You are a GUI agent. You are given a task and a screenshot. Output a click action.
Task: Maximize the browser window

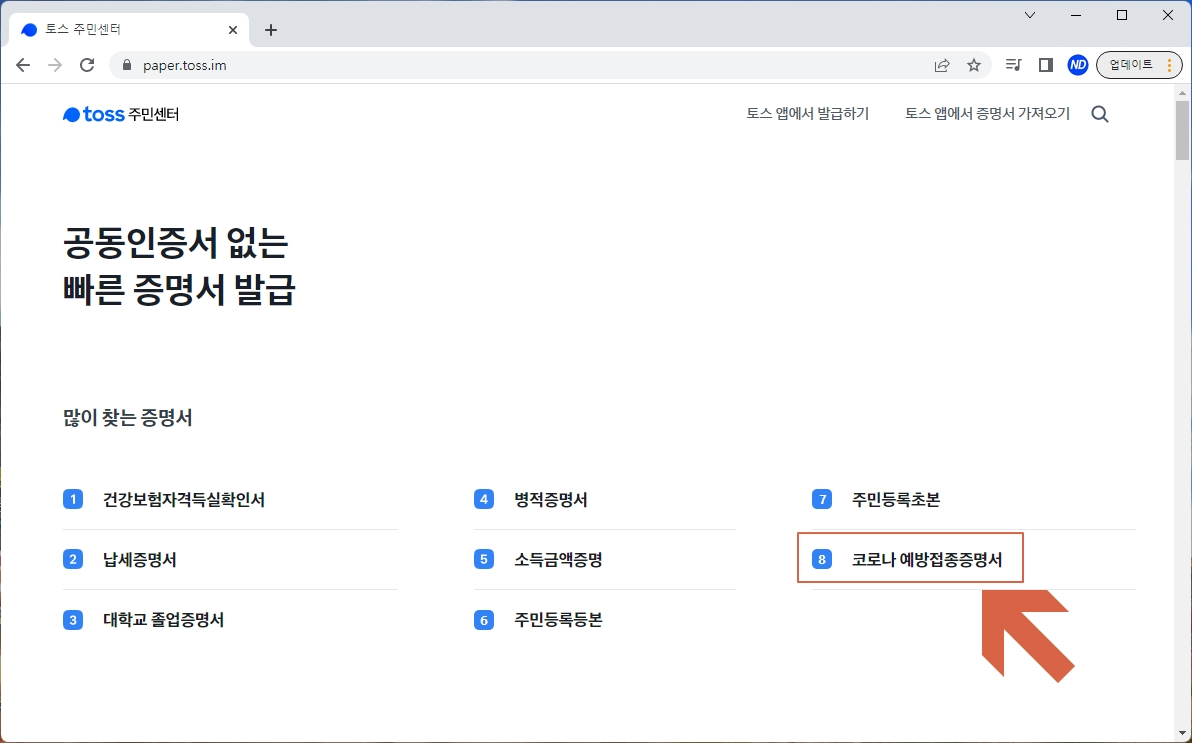1122,15
